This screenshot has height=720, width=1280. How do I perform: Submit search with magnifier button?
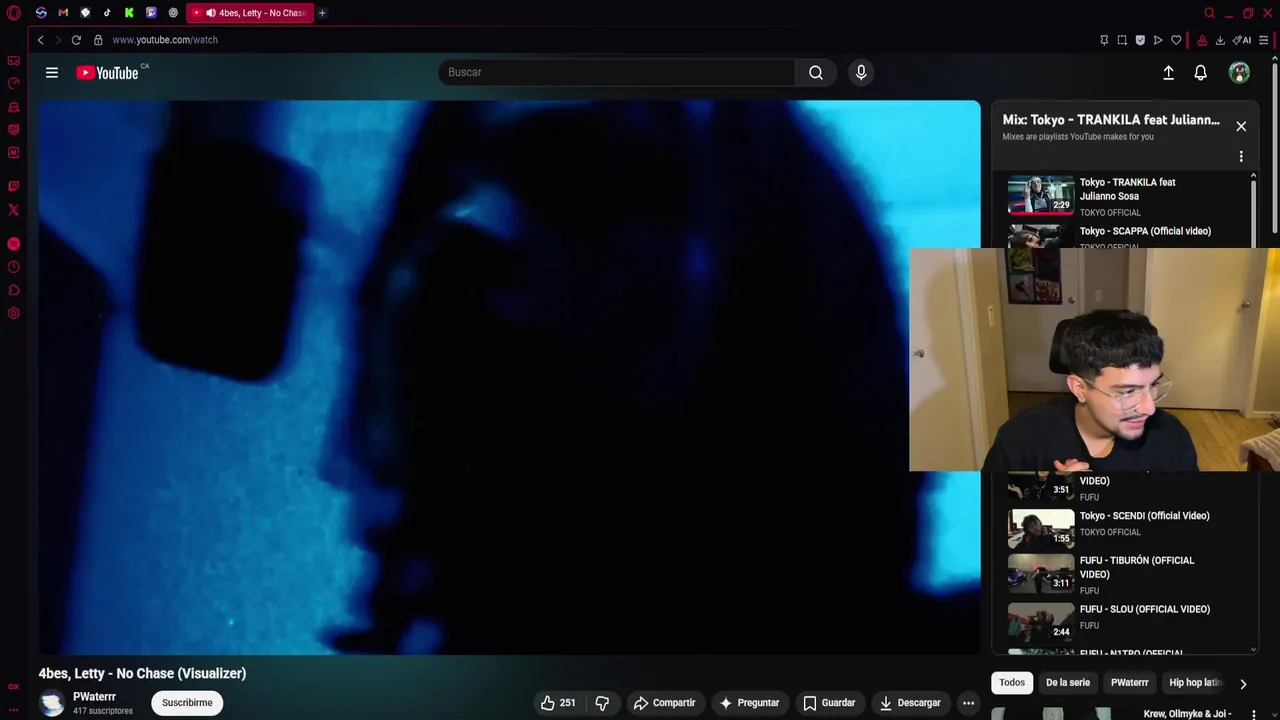816,72
